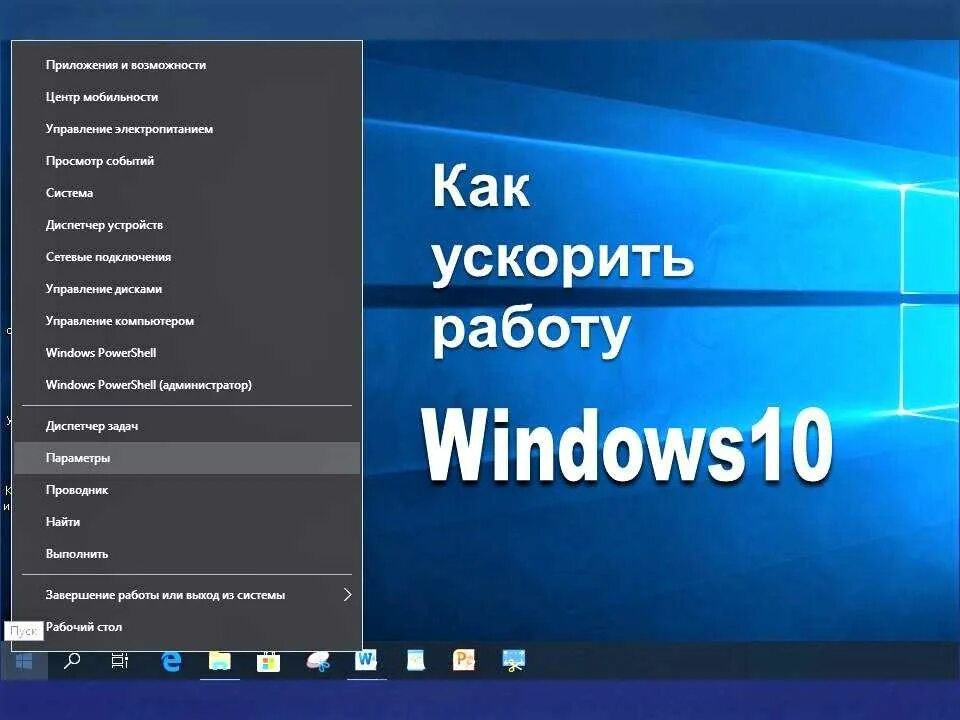Viewport: 960px width, 720px height.
Task: Switch to Word from the taskbar
Action: point(366,661)
